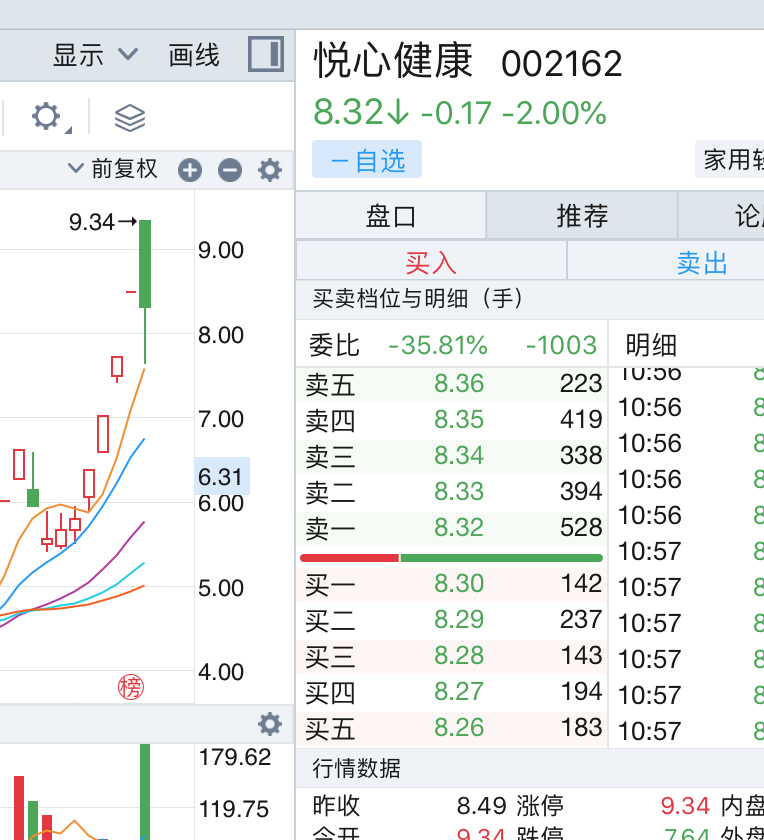Screen dimensions: 764x840
Task: Click 6.31 price axis label
Action: click(x=221, y=476)
